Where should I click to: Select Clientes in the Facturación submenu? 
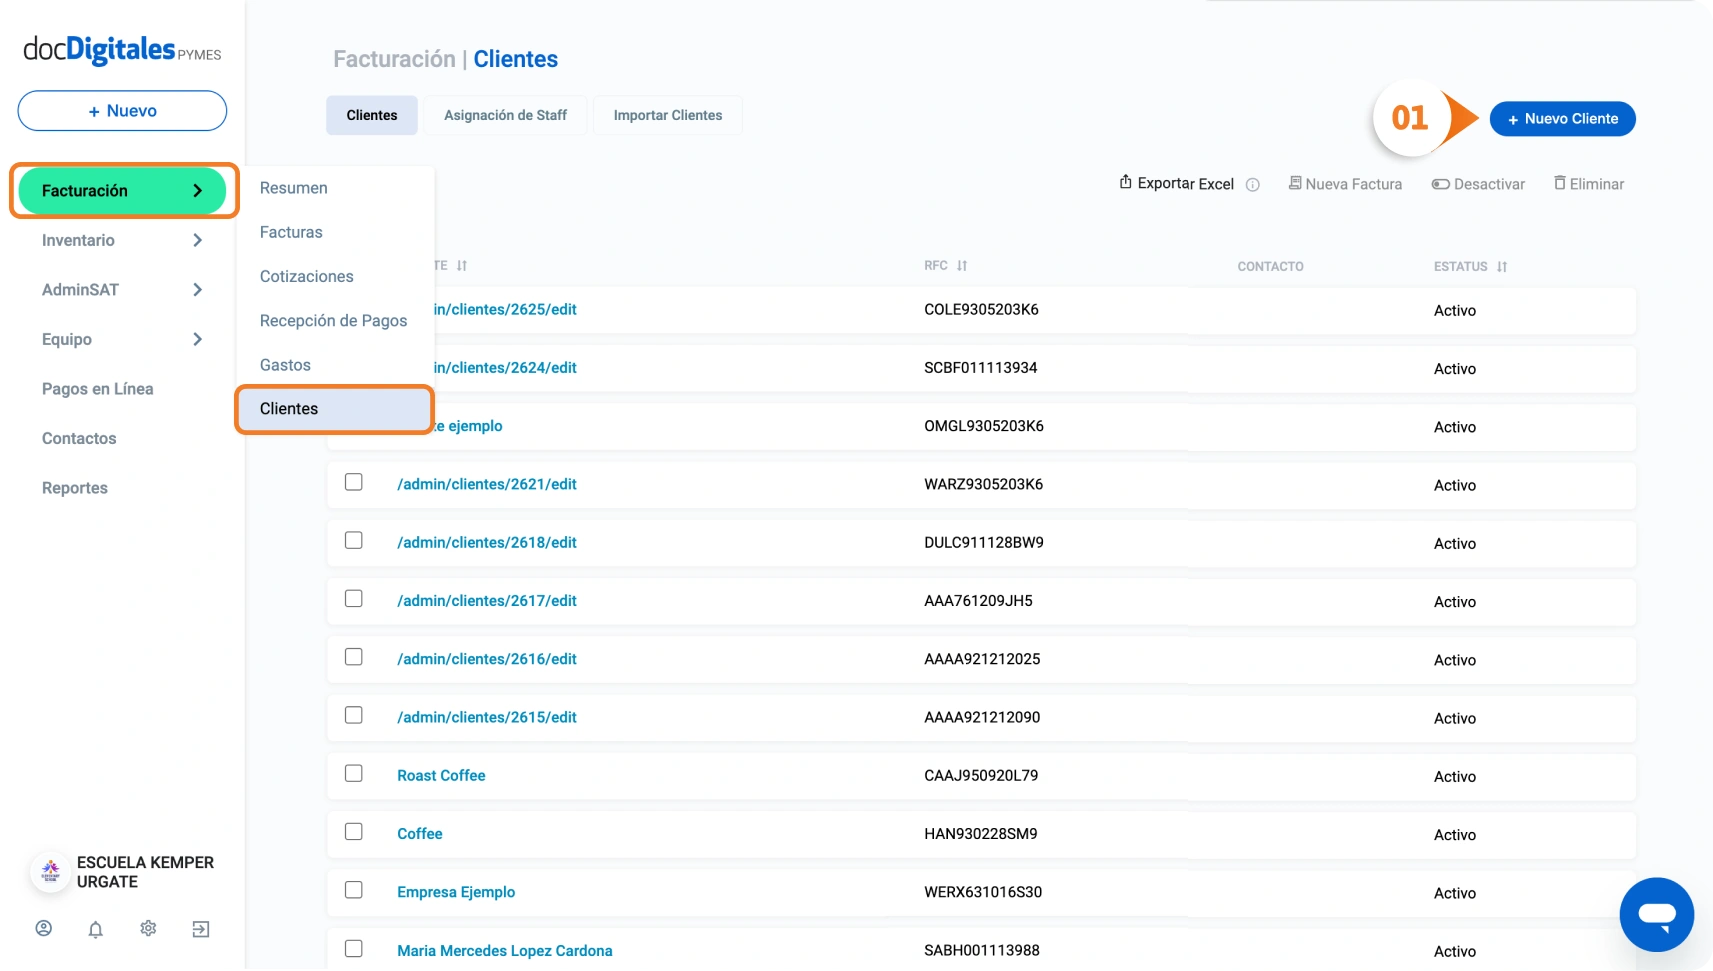[335, 409]
